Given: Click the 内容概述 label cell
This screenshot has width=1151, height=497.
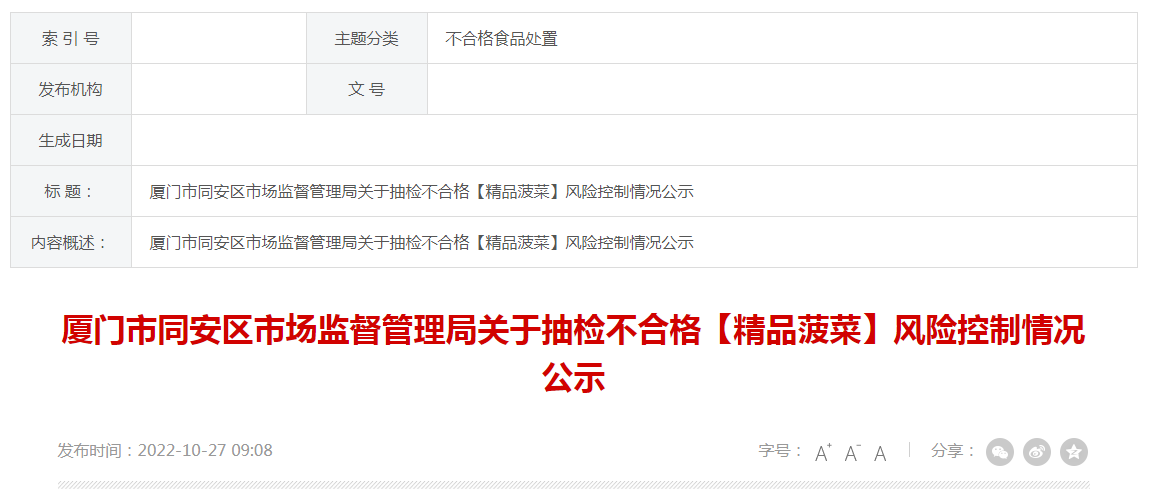Looking at the screenshot, I should click(x=70, y=242).
